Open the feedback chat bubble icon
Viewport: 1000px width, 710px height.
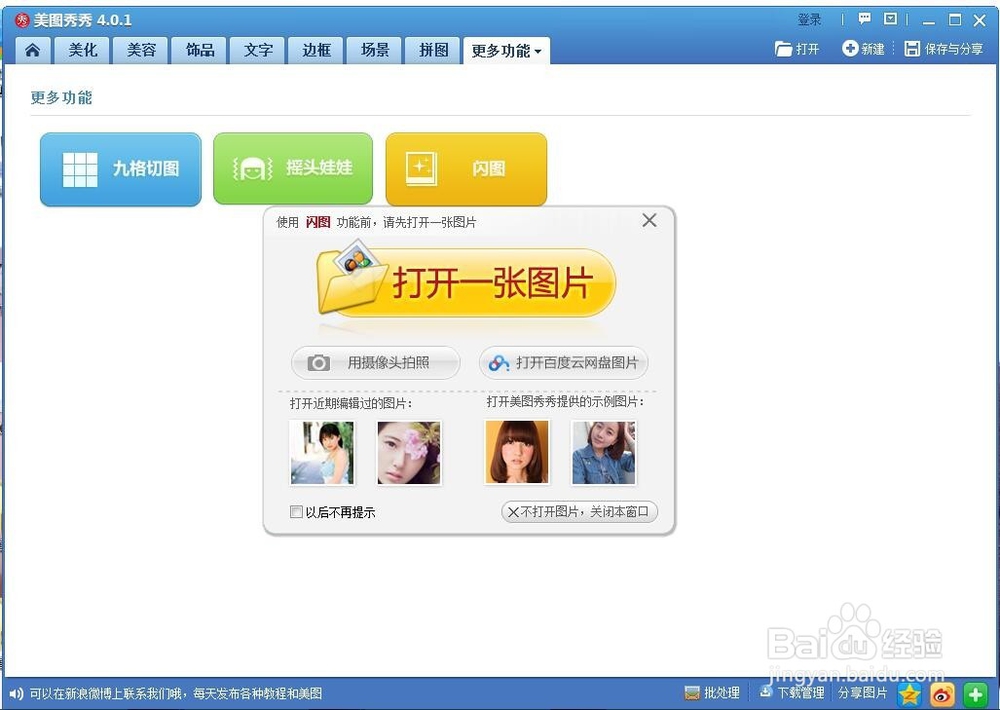[x=865, y=19]
